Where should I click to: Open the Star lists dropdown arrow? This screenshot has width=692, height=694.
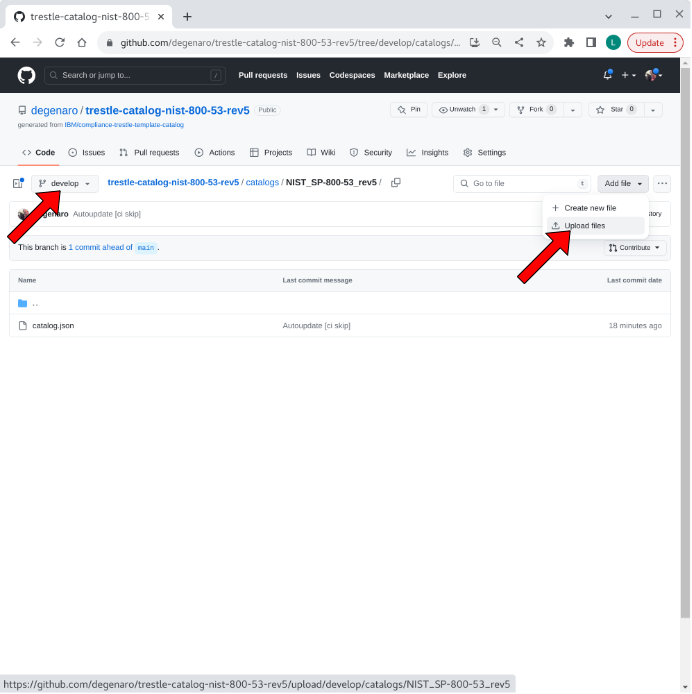coord(653,110)
